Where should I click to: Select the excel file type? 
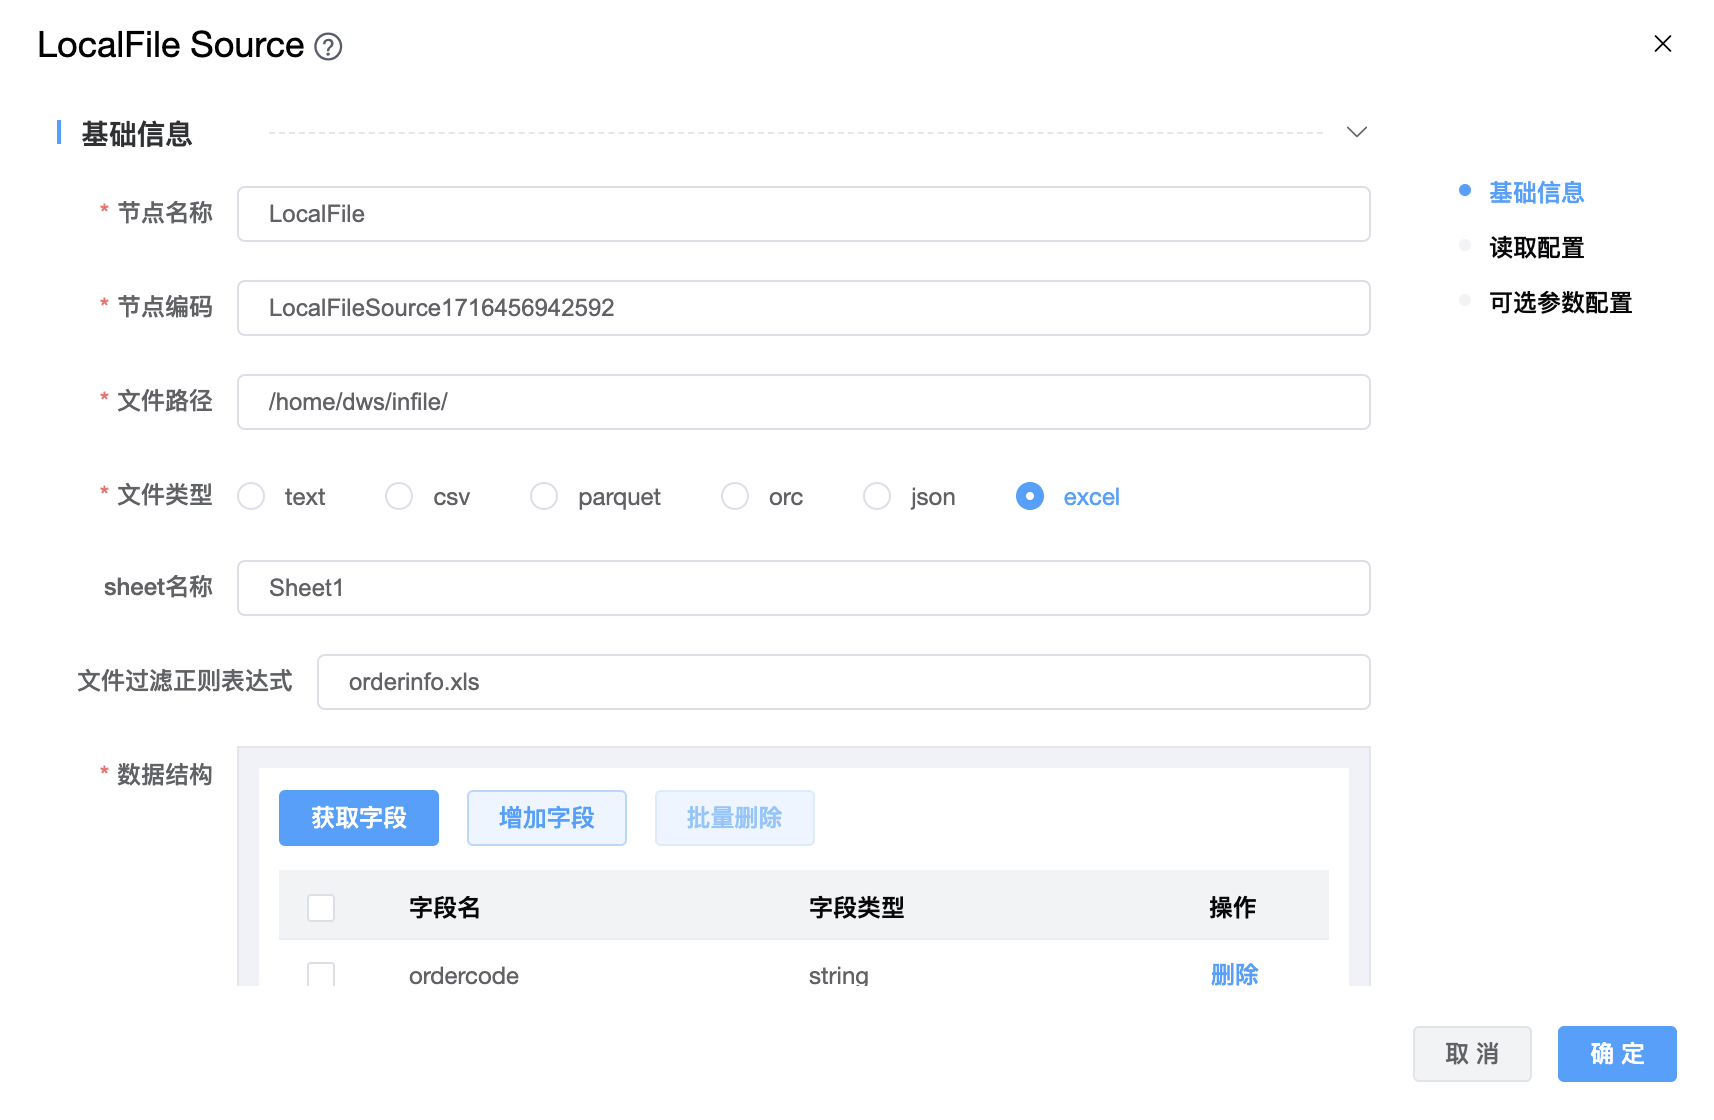pyautogui.click(x=1030, y=497)
